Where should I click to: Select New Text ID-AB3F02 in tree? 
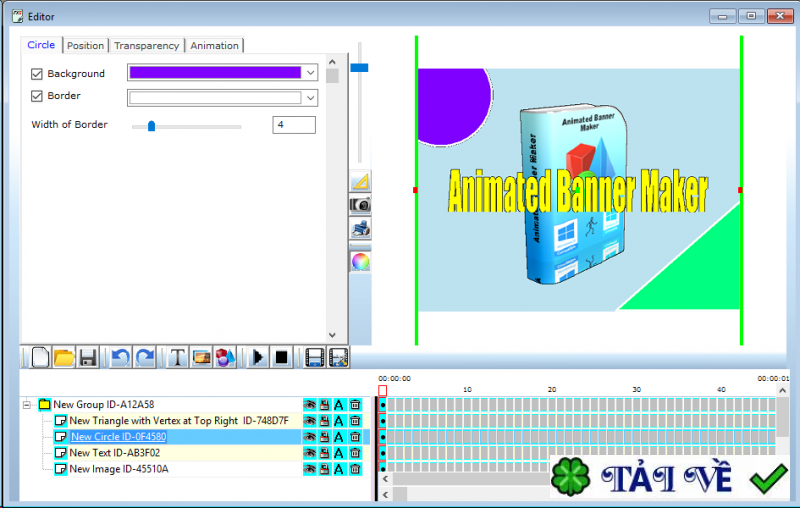(114, 453)
